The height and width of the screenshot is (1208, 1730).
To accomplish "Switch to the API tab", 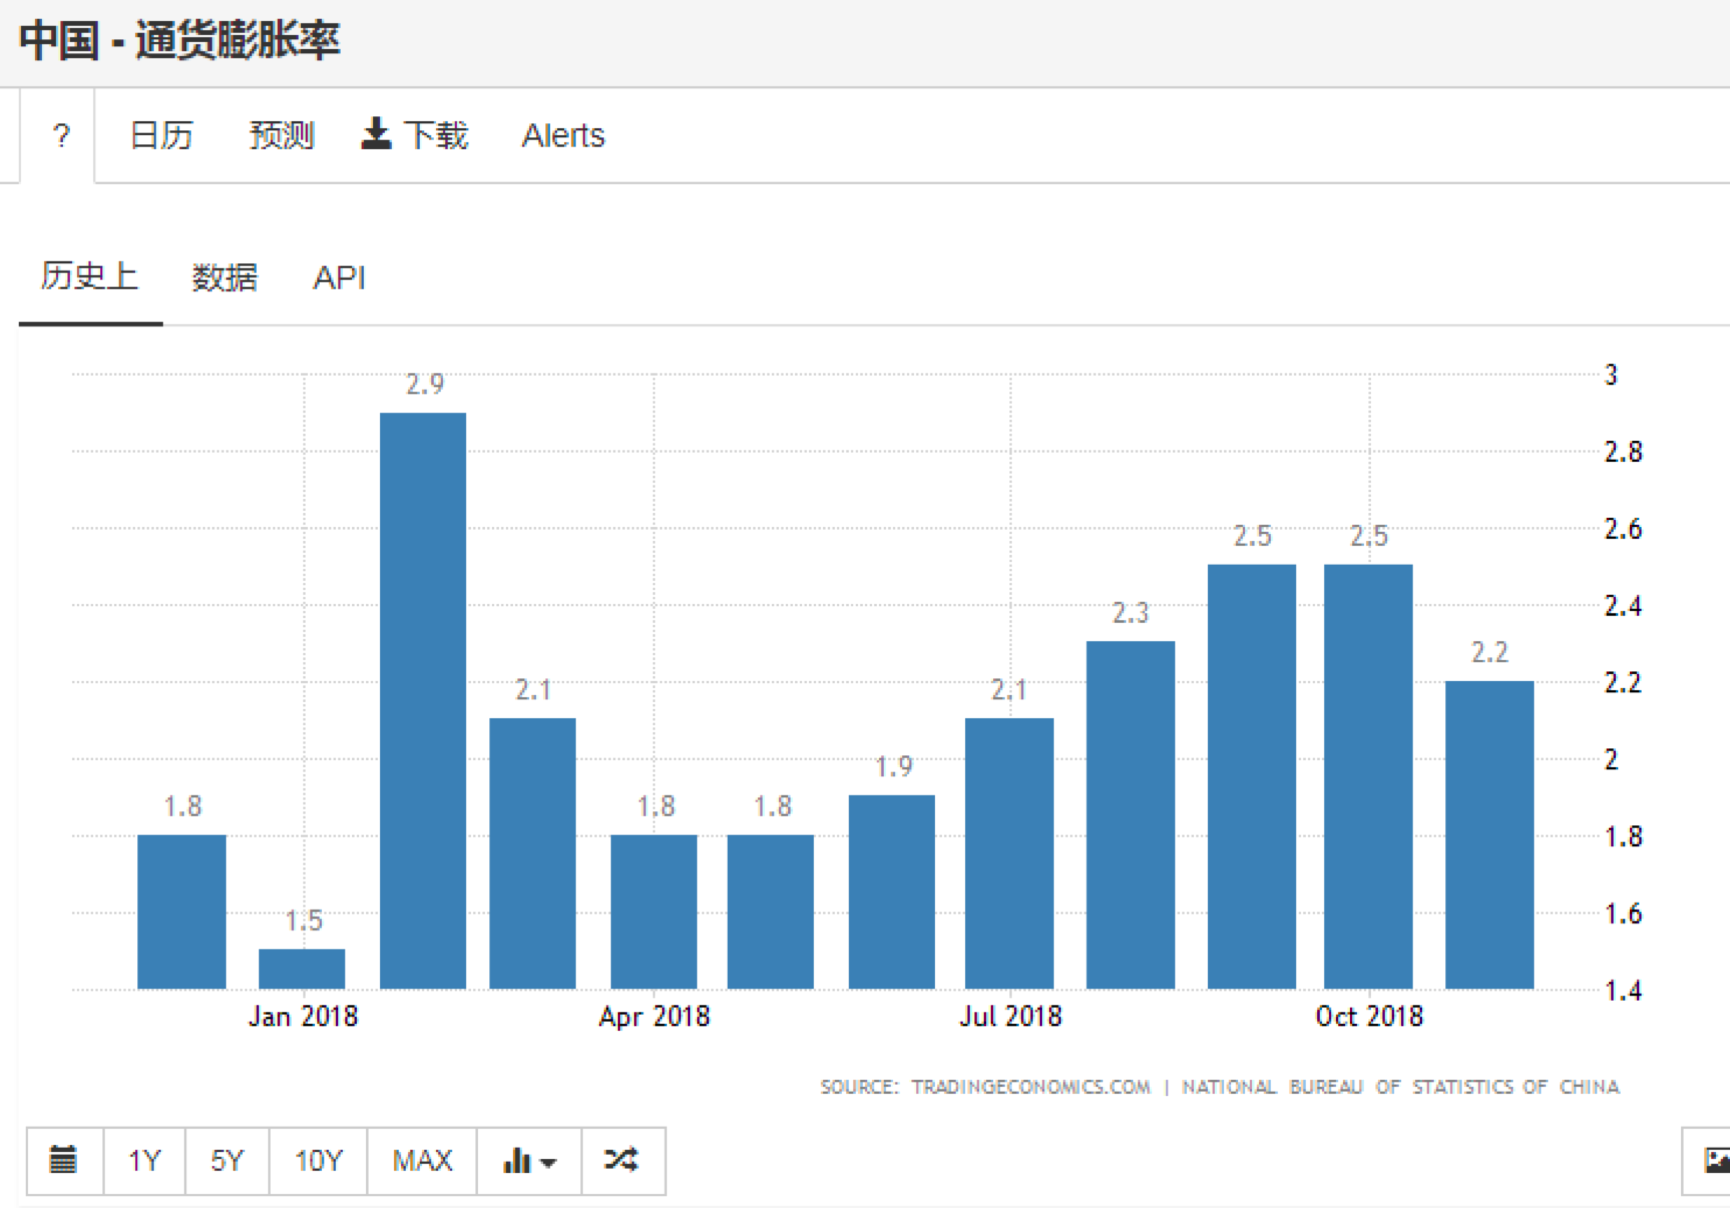I will pyautogui.click(x=339, y=277).
